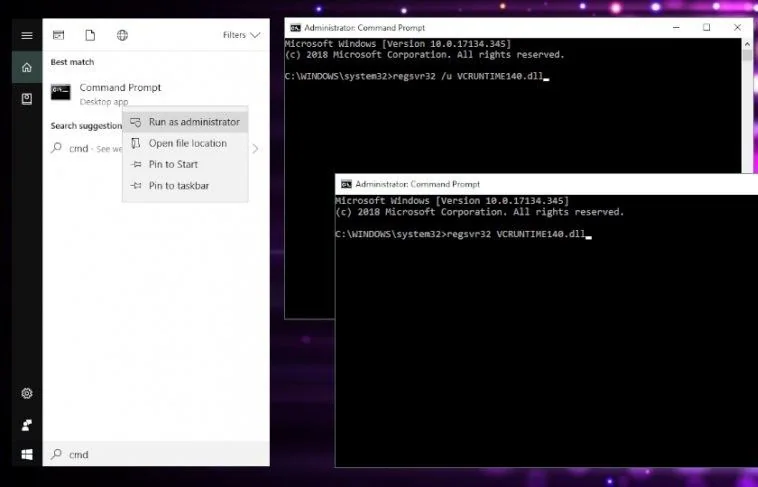758x487 pixels.
Task: Click the Search suggestions heading
Action: click(87, 126)
